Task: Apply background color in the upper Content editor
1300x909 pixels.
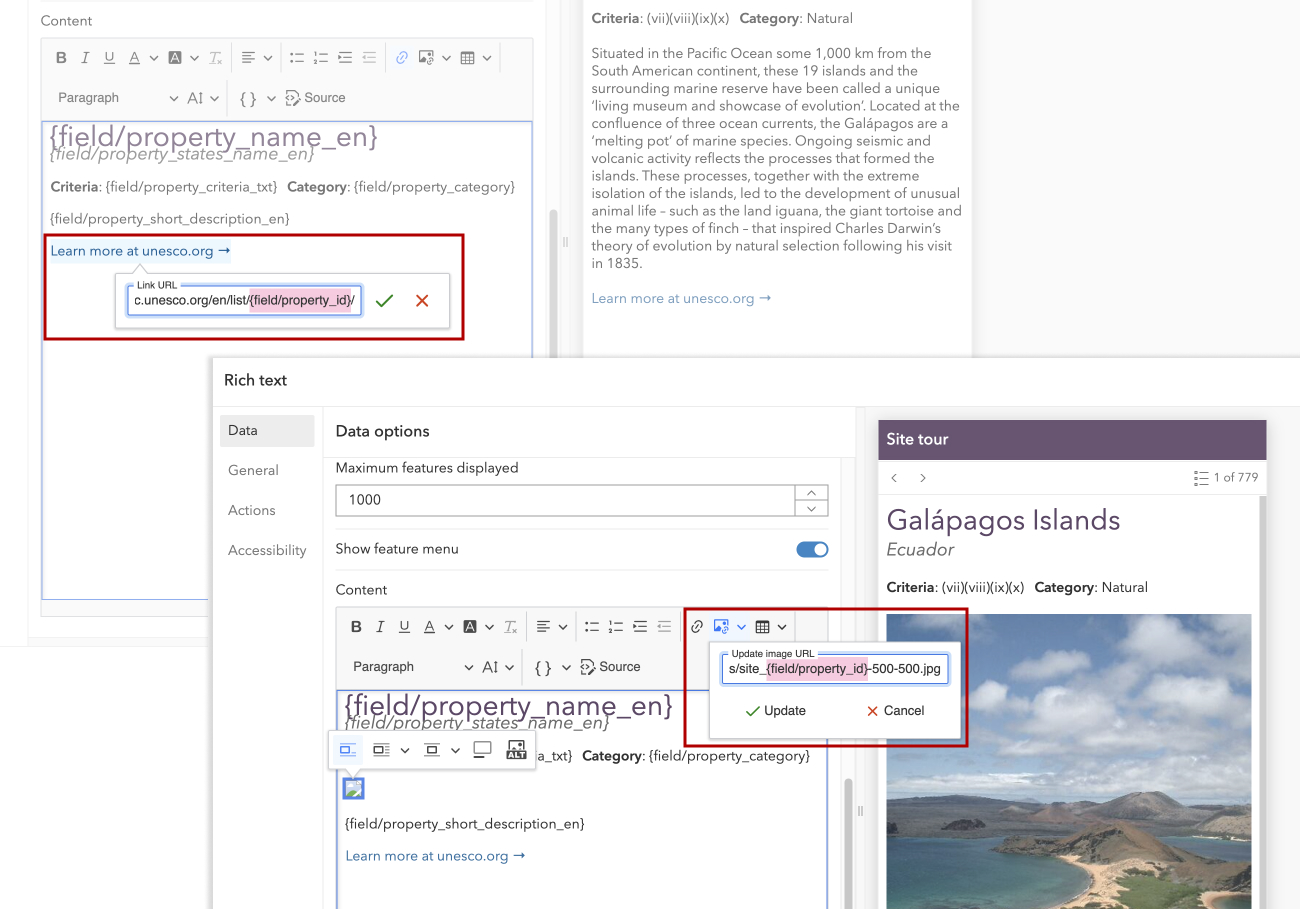Action: (x=175, y=58)
